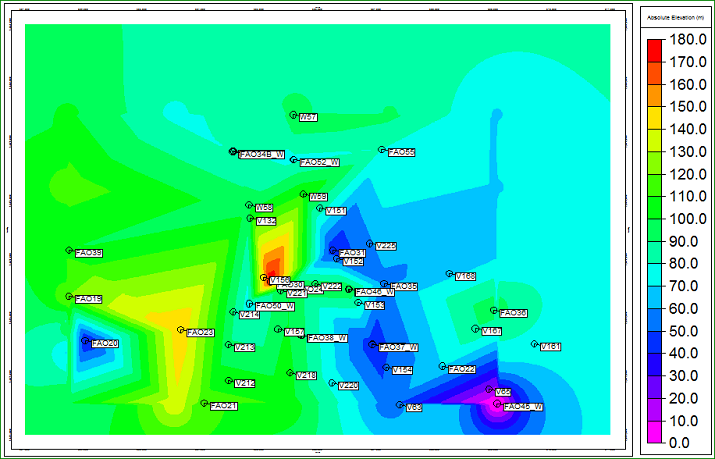Select the FAO34B_W well marker symbol
This screenshot has width=715, height=459.
coord(233,151)
